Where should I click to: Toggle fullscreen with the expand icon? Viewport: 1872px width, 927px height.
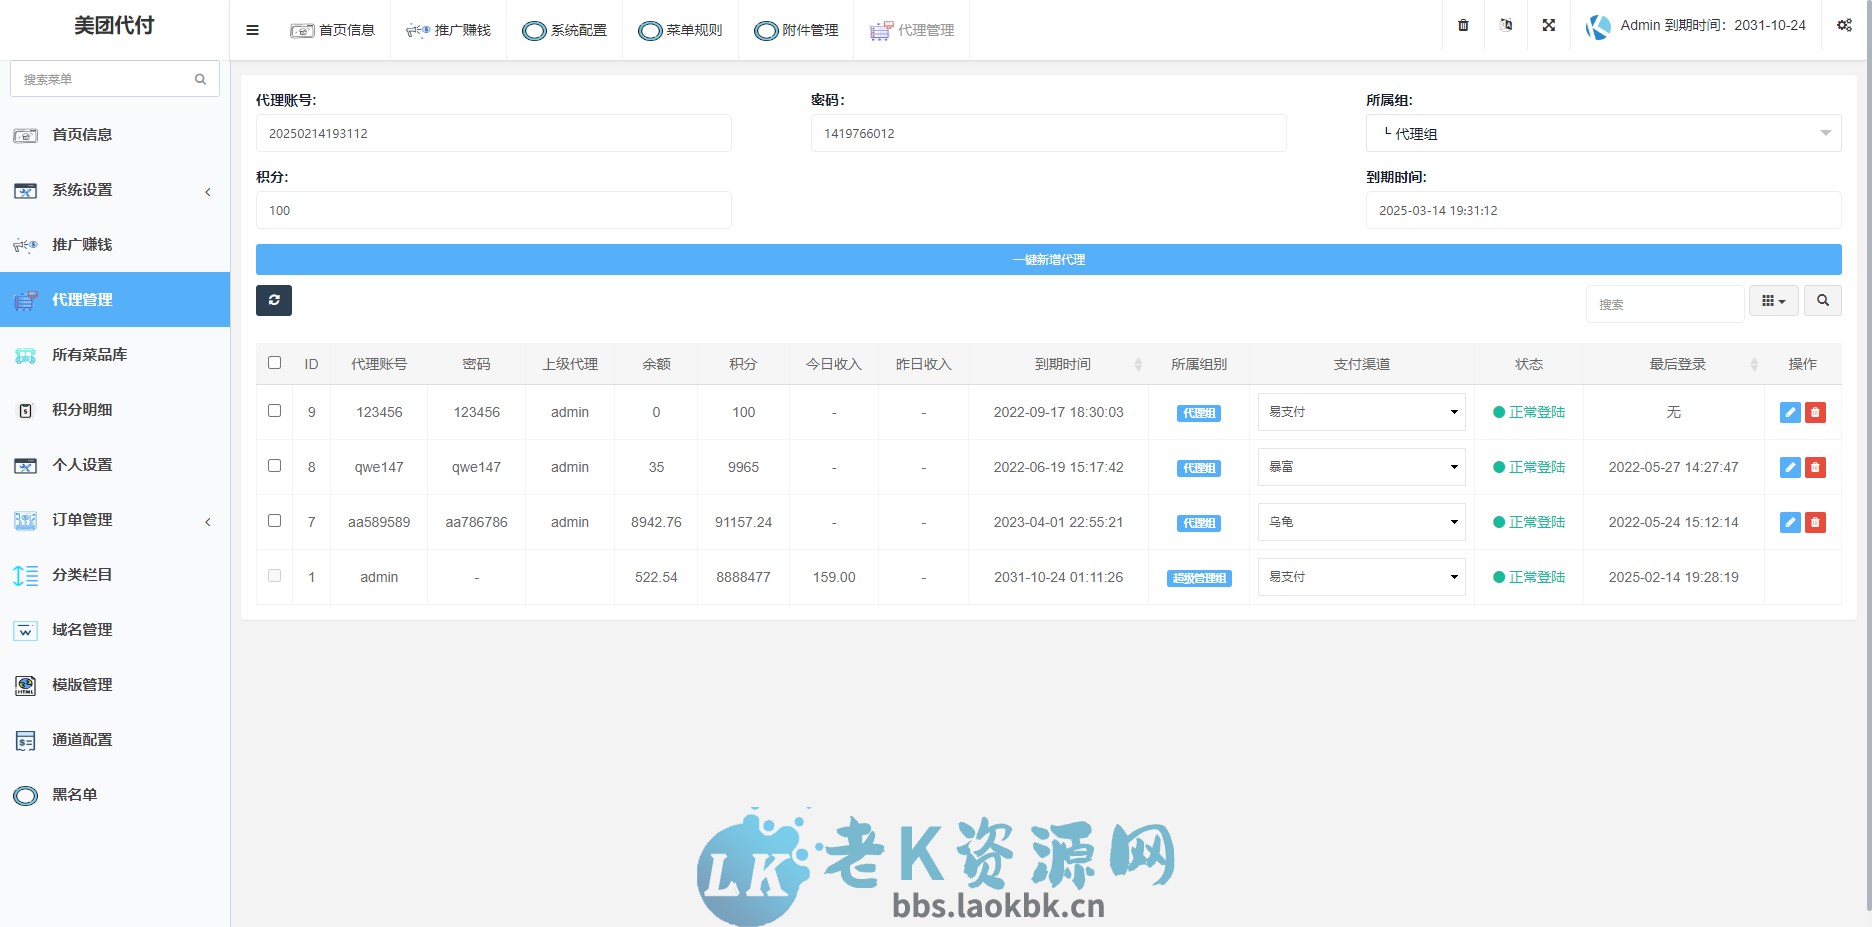(x=1548, y=25)
